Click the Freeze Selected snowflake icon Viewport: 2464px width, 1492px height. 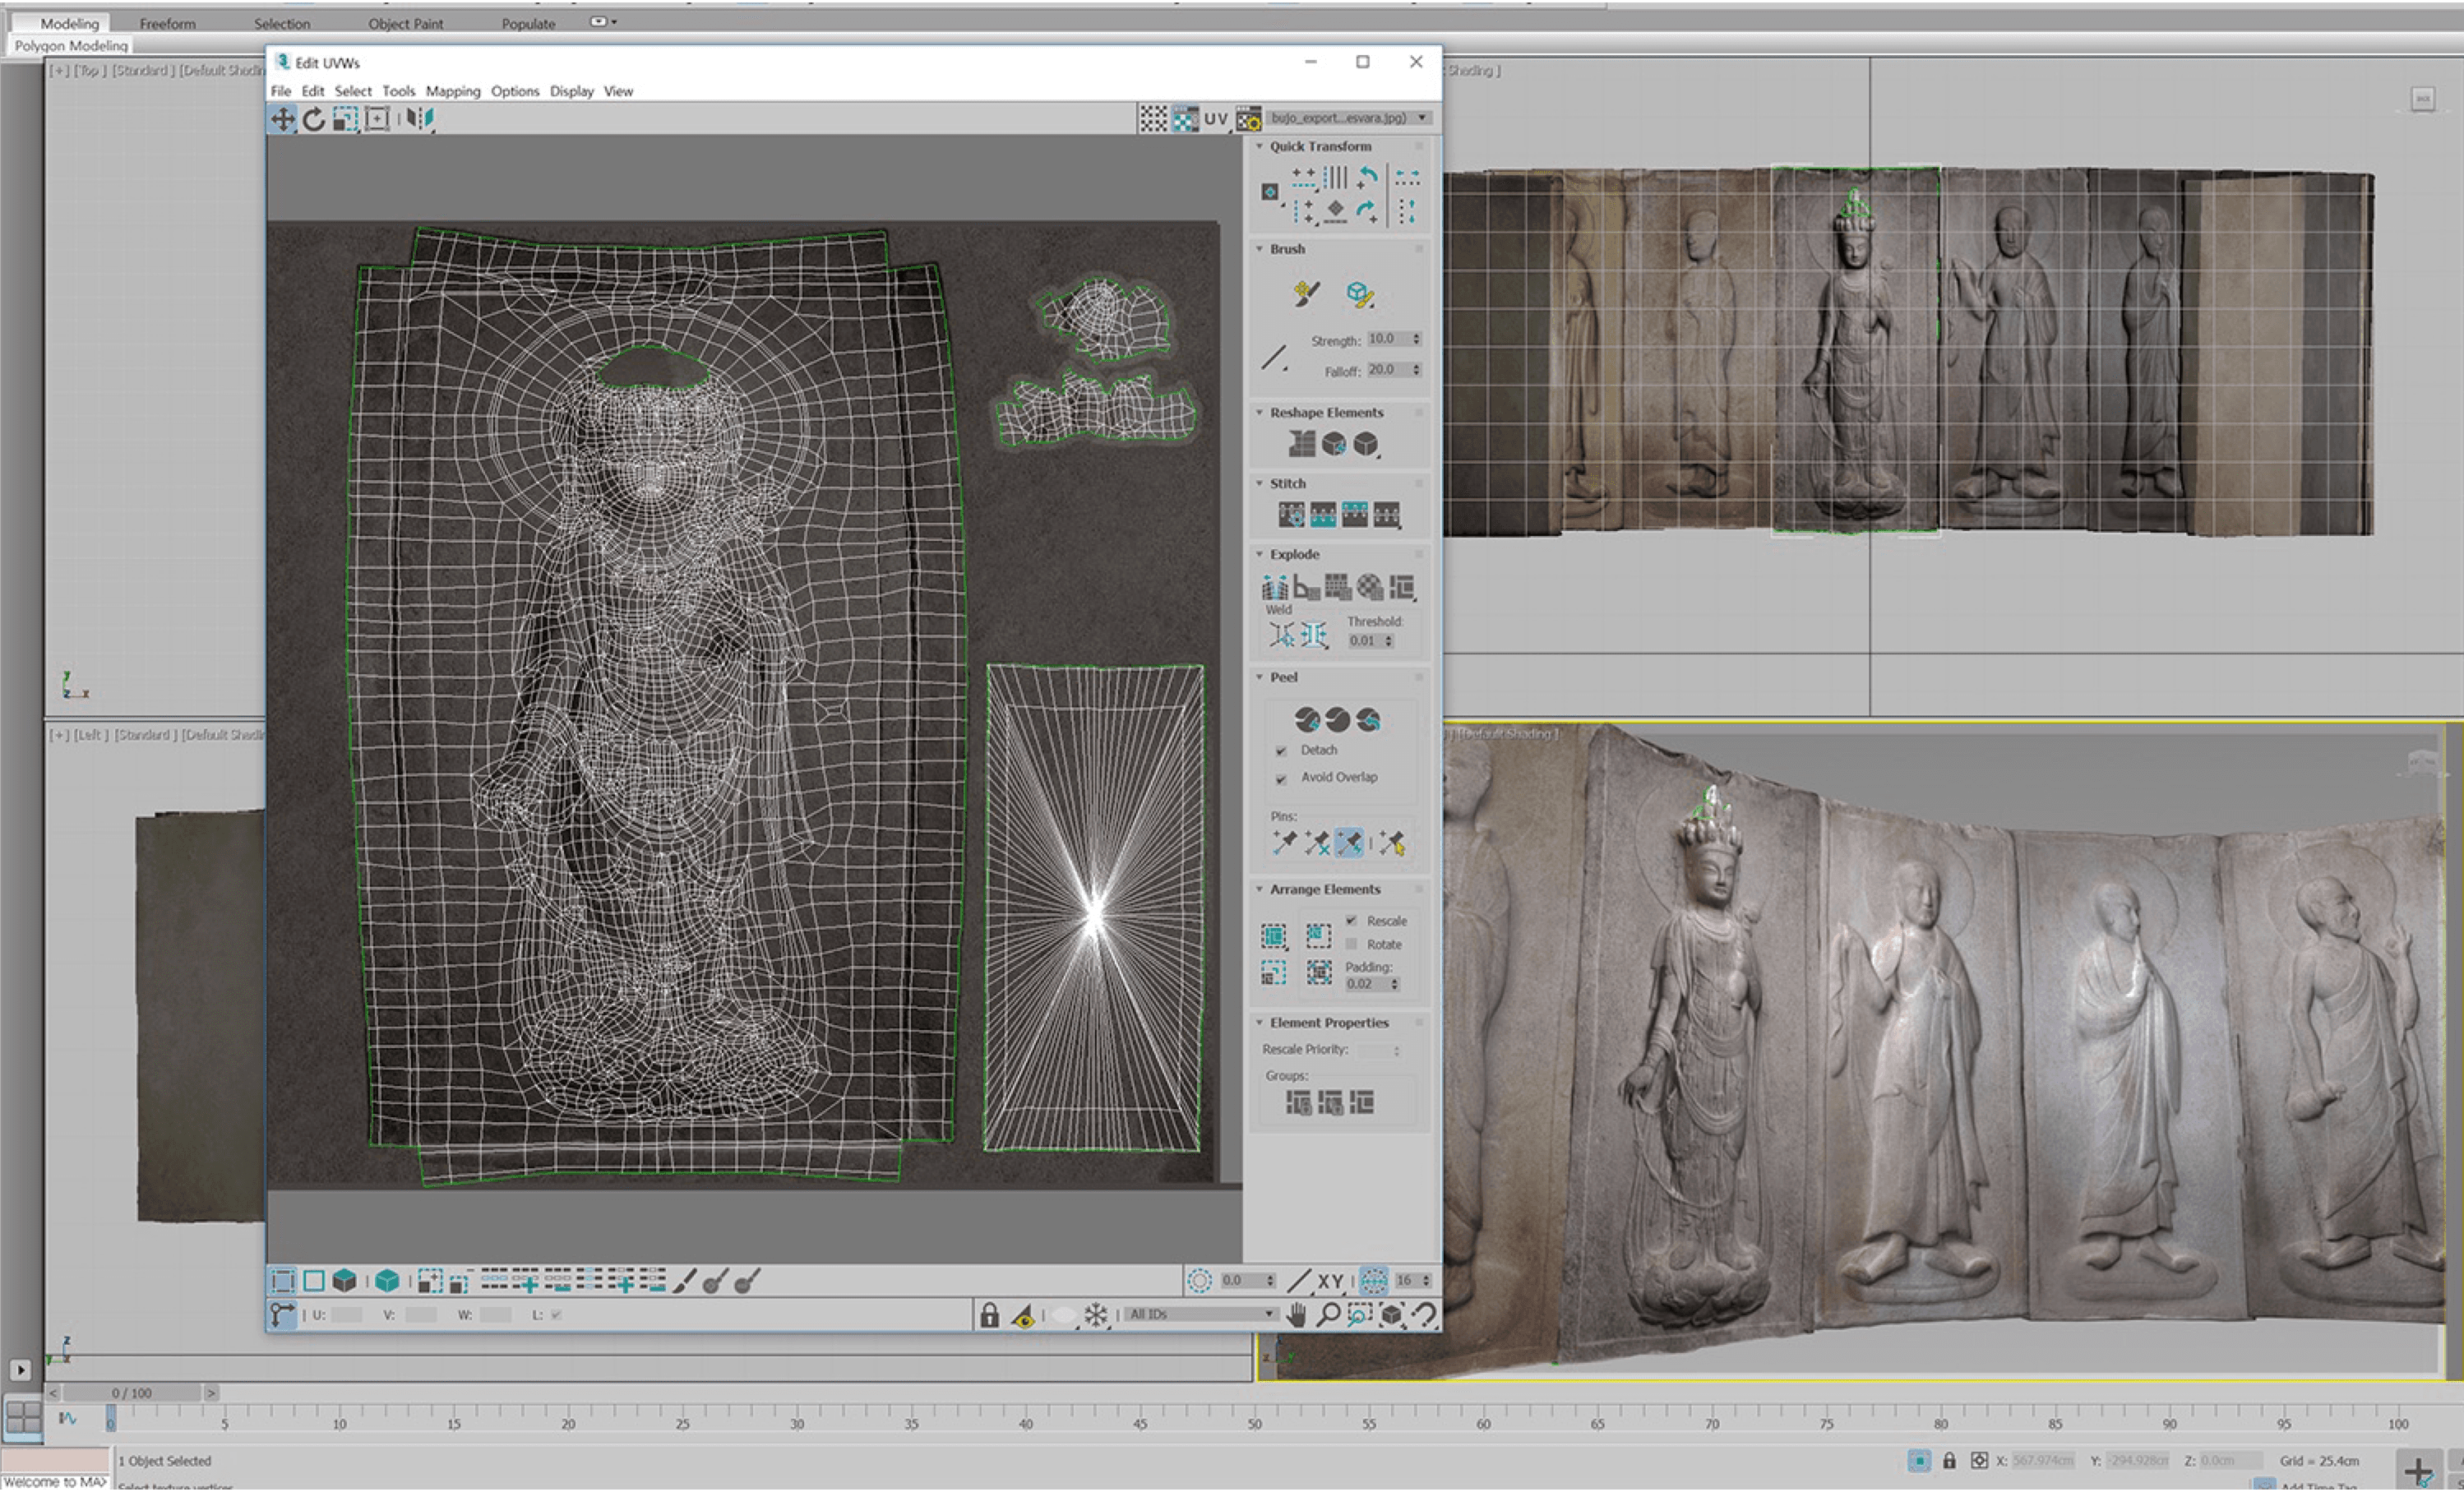click(1096, 1315)
